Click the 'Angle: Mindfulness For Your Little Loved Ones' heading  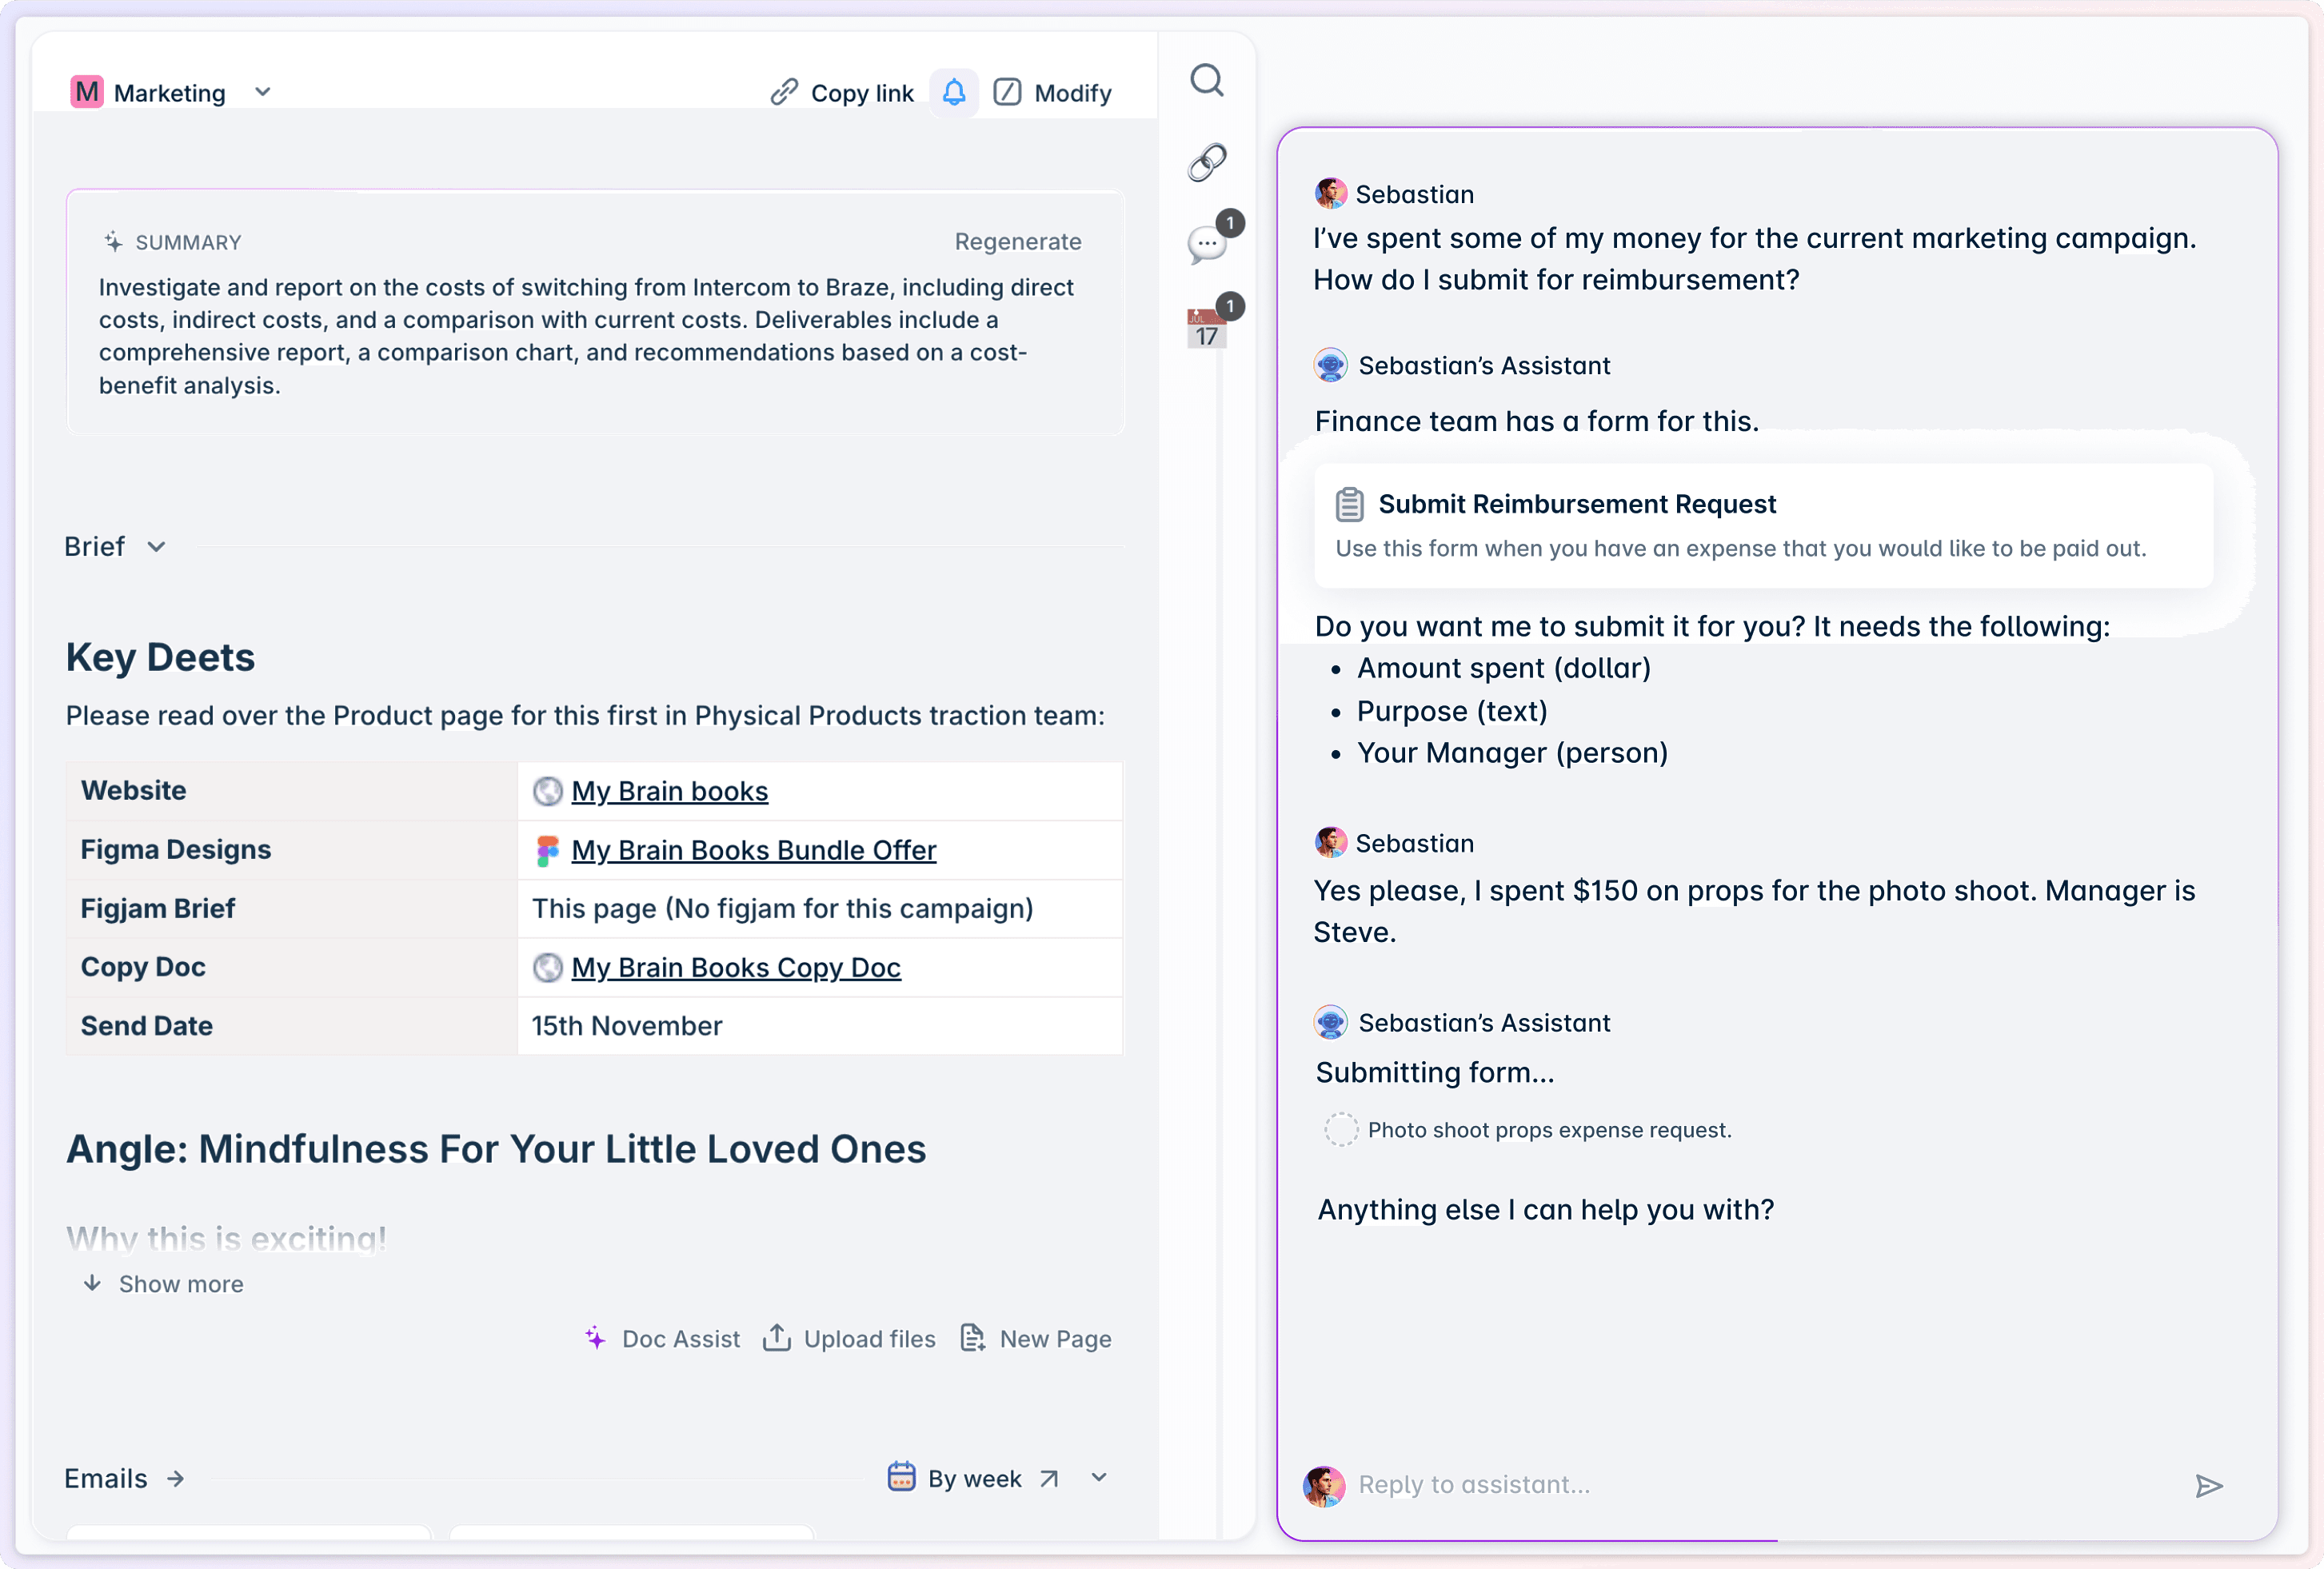click(x=496, y=1149)
